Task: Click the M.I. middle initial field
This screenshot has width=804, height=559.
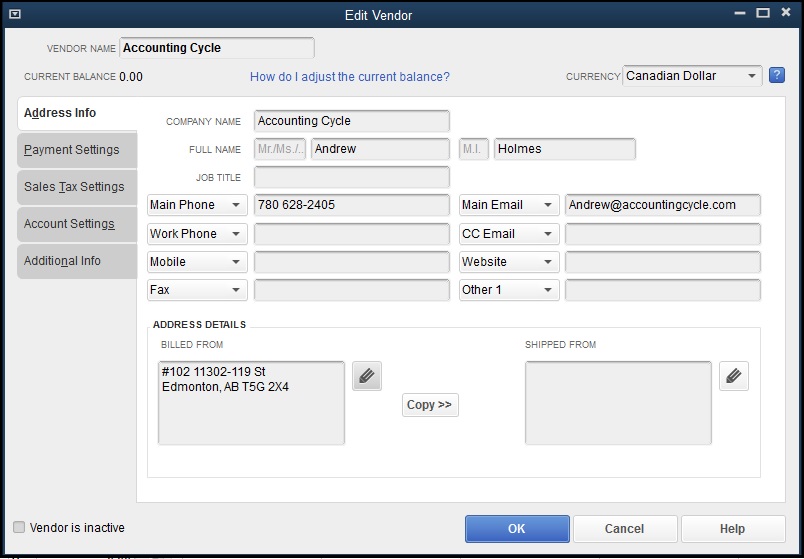Action: coord(474,149)
